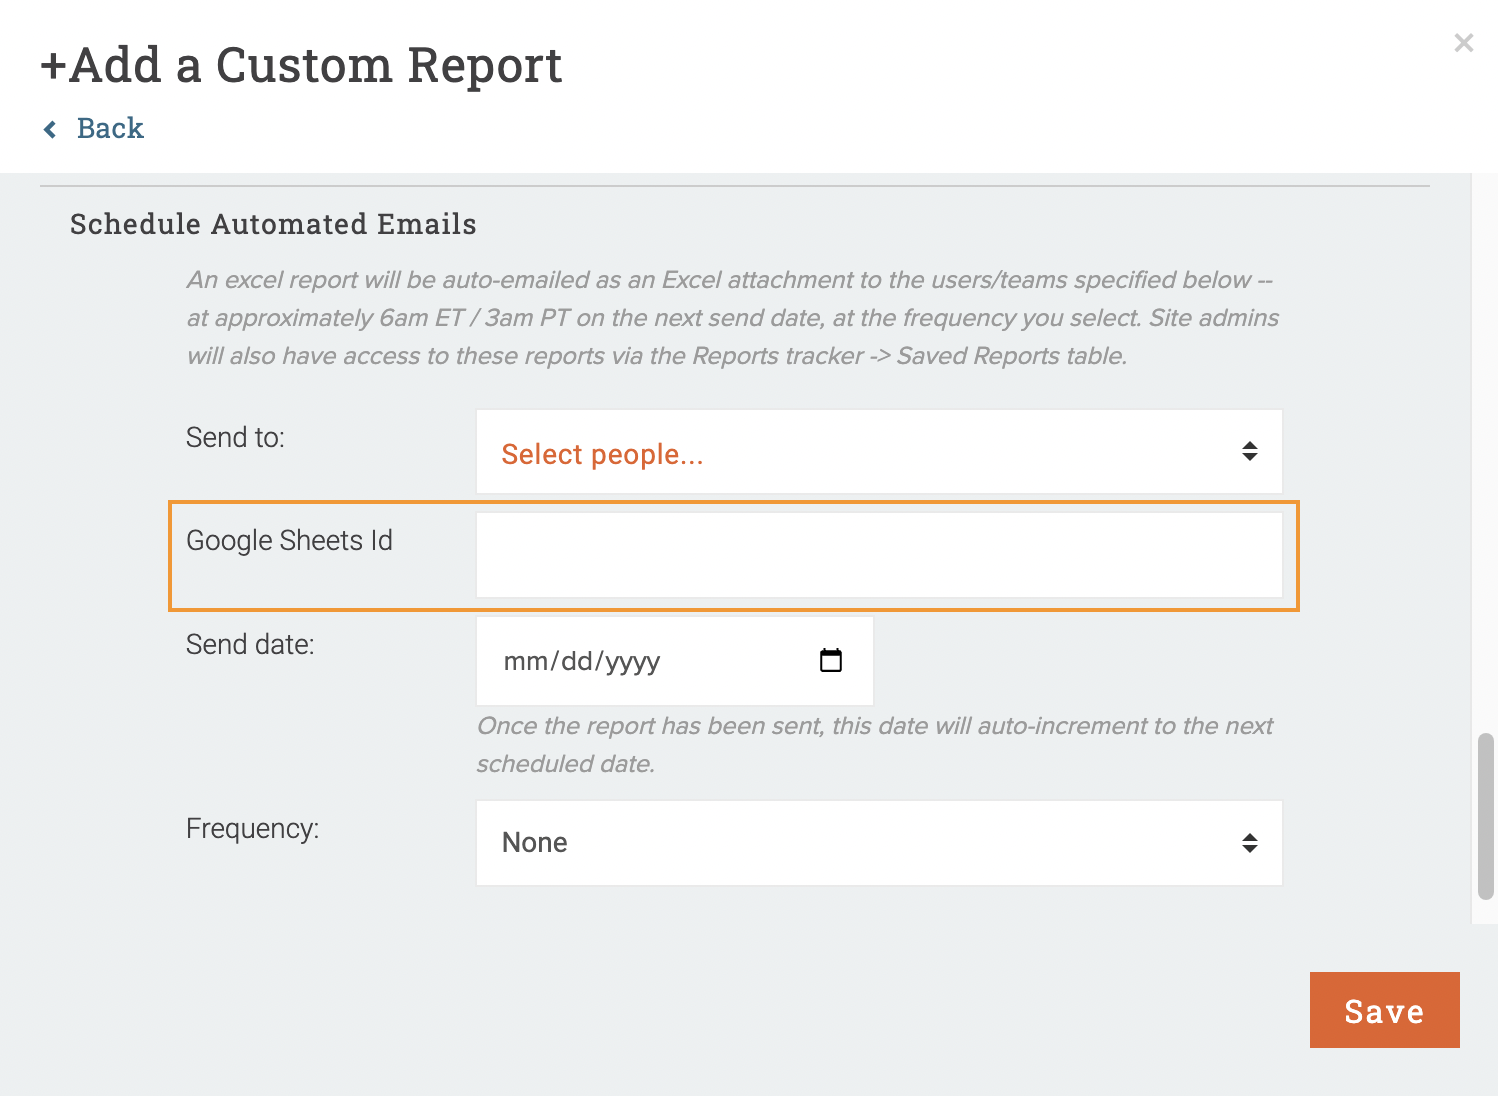This screenshot has width=1498, height=1096.
Task: Focus the Google Sheets Id text field
Action: pos(878,555)
